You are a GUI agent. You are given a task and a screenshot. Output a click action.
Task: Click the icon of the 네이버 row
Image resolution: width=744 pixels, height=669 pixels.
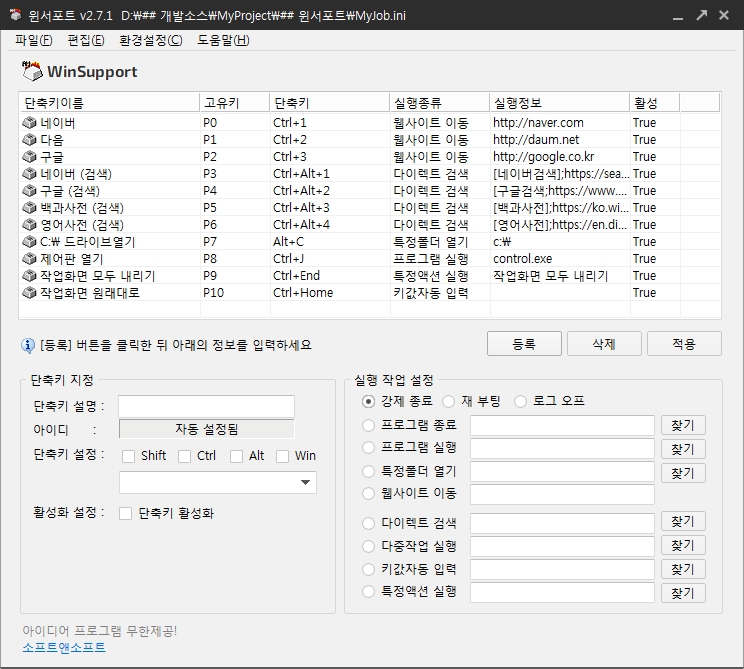pos(29,123)
